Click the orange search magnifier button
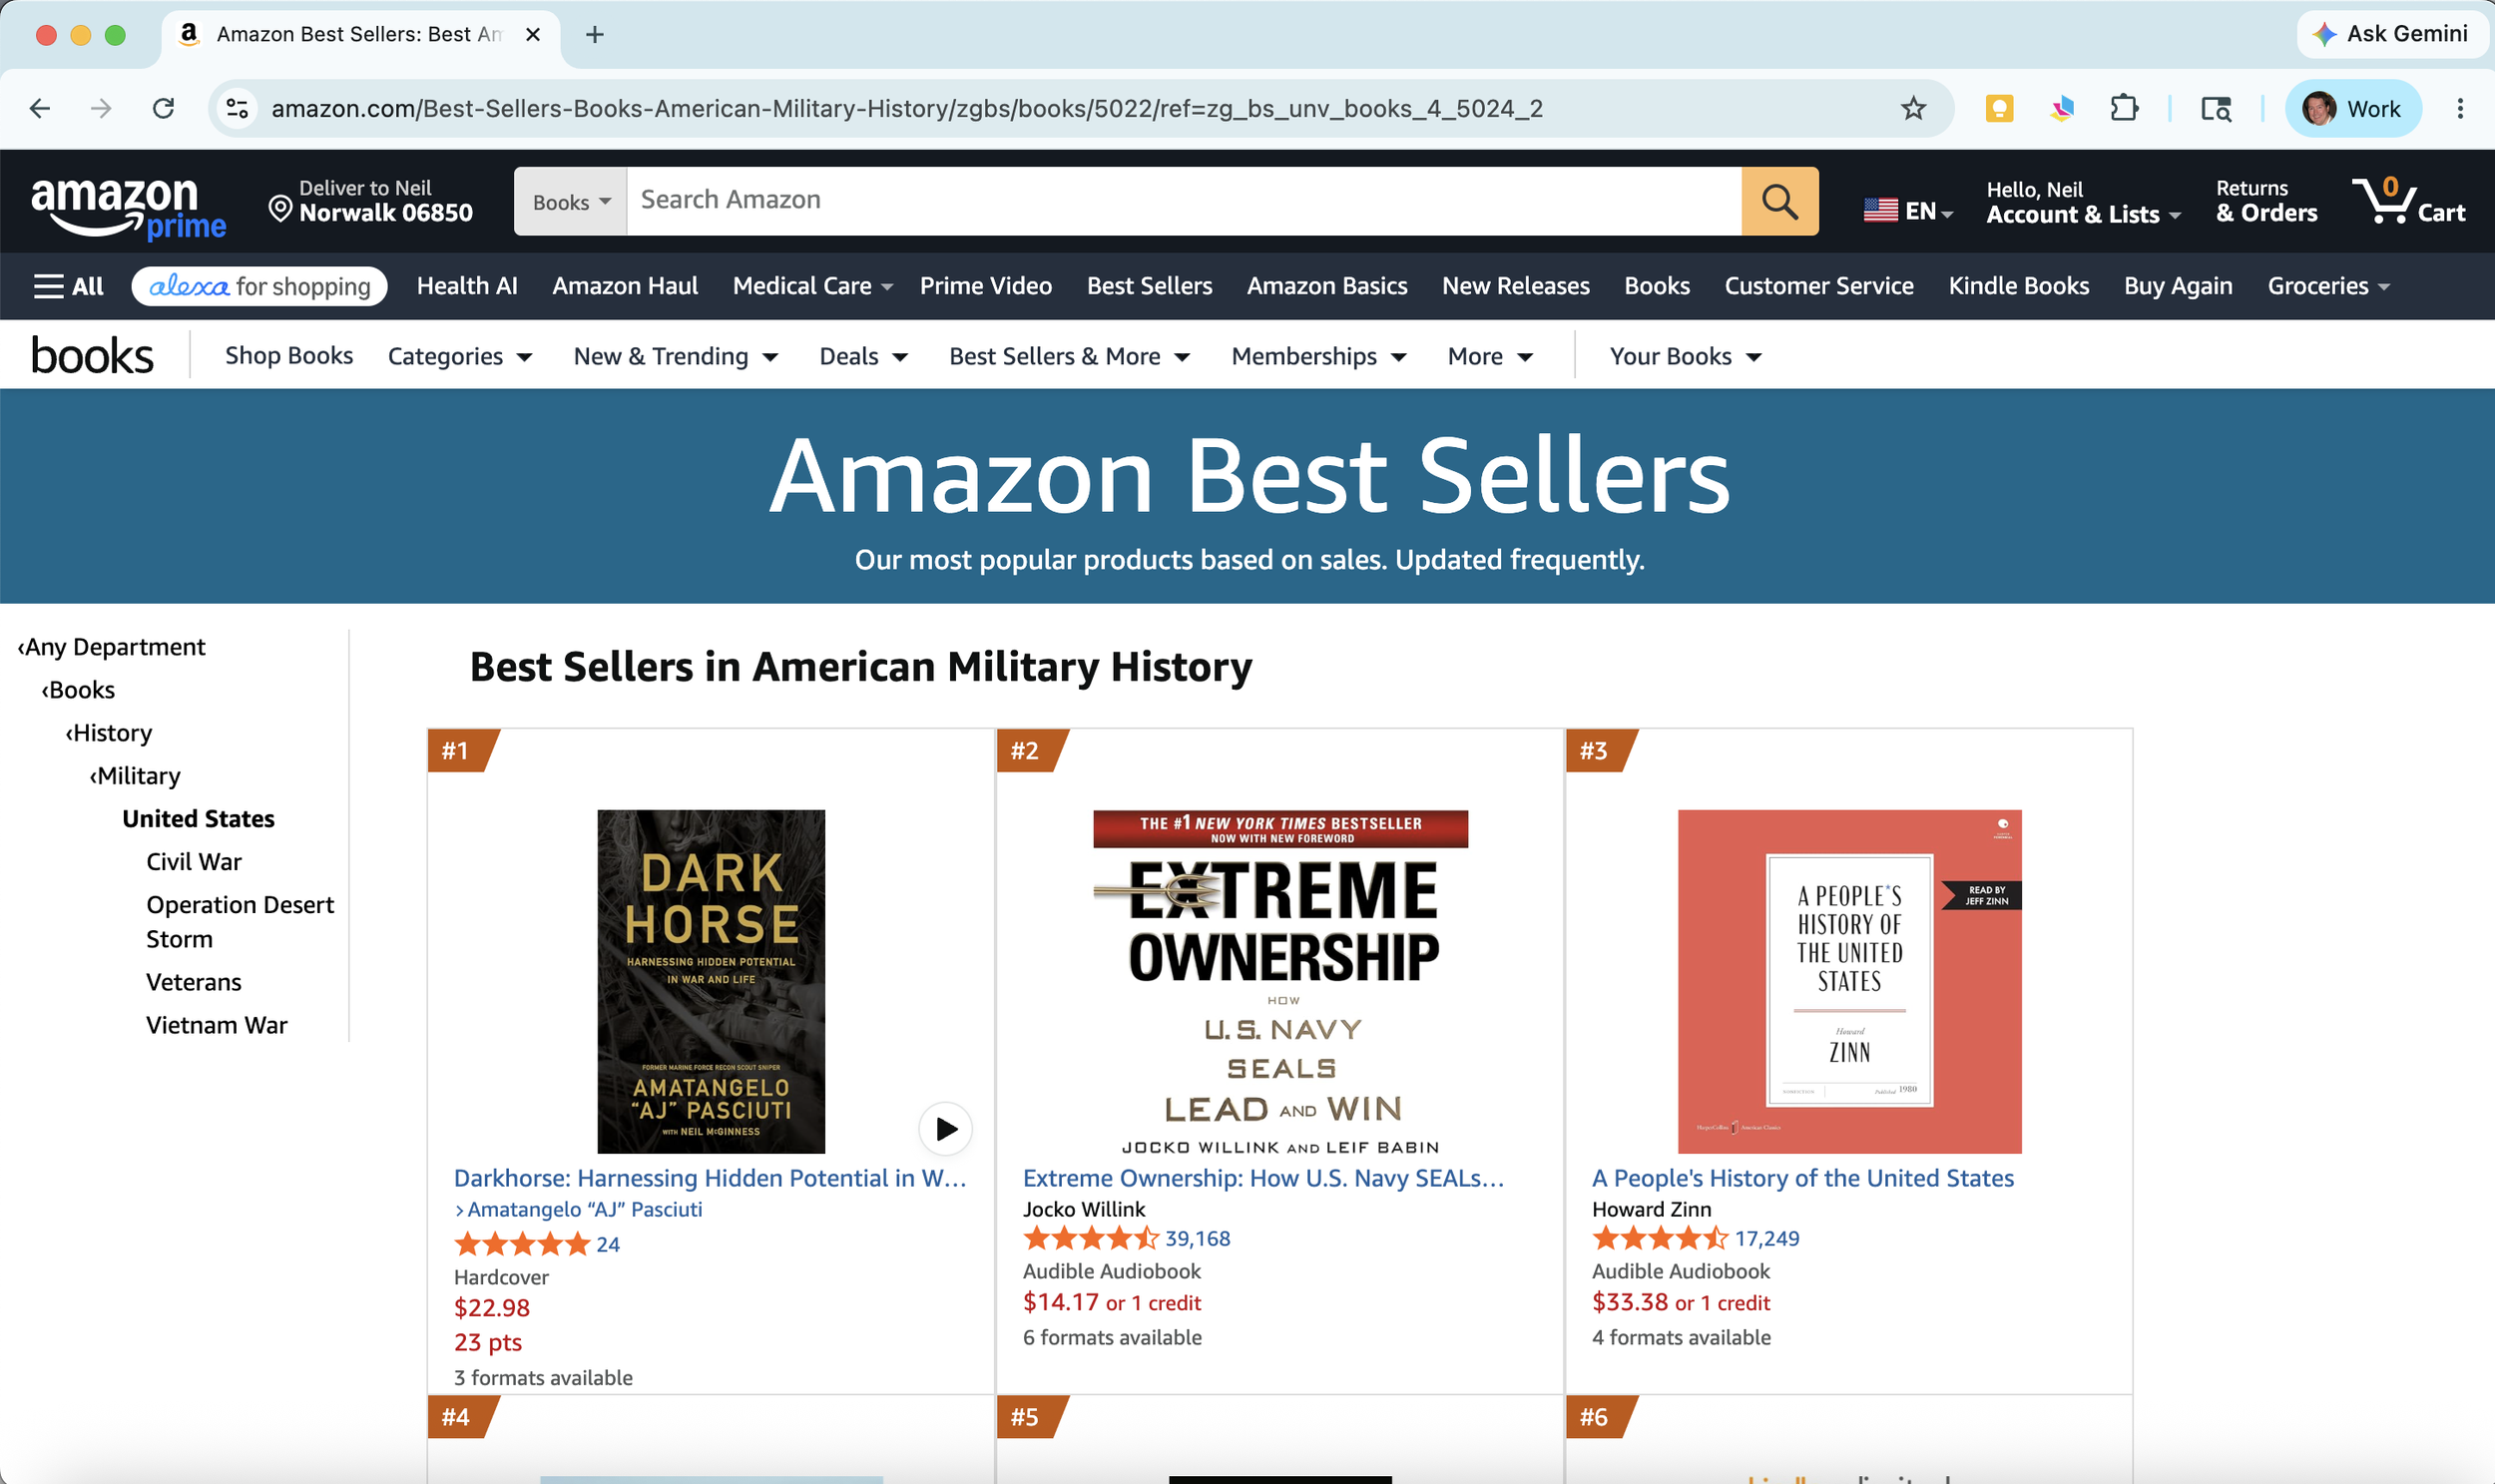2495x1484 pixels. 1779,201
